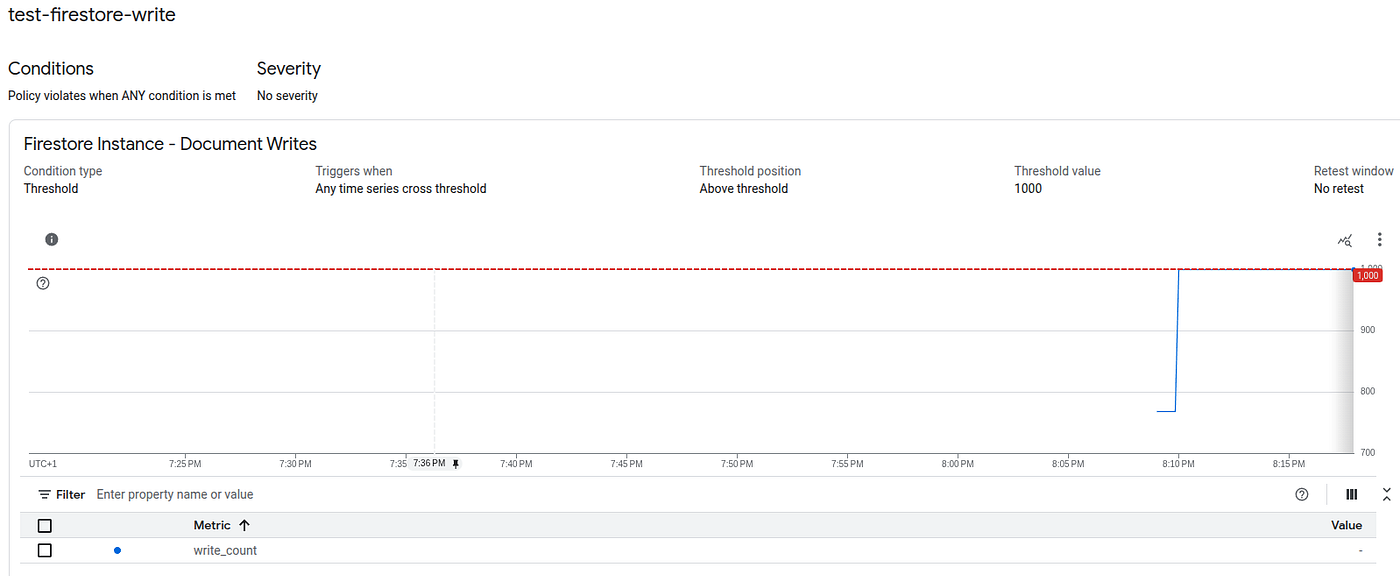Click the pin icon on time axis
This screenshot has height=576, width=1400.
[x=456, y=464]
